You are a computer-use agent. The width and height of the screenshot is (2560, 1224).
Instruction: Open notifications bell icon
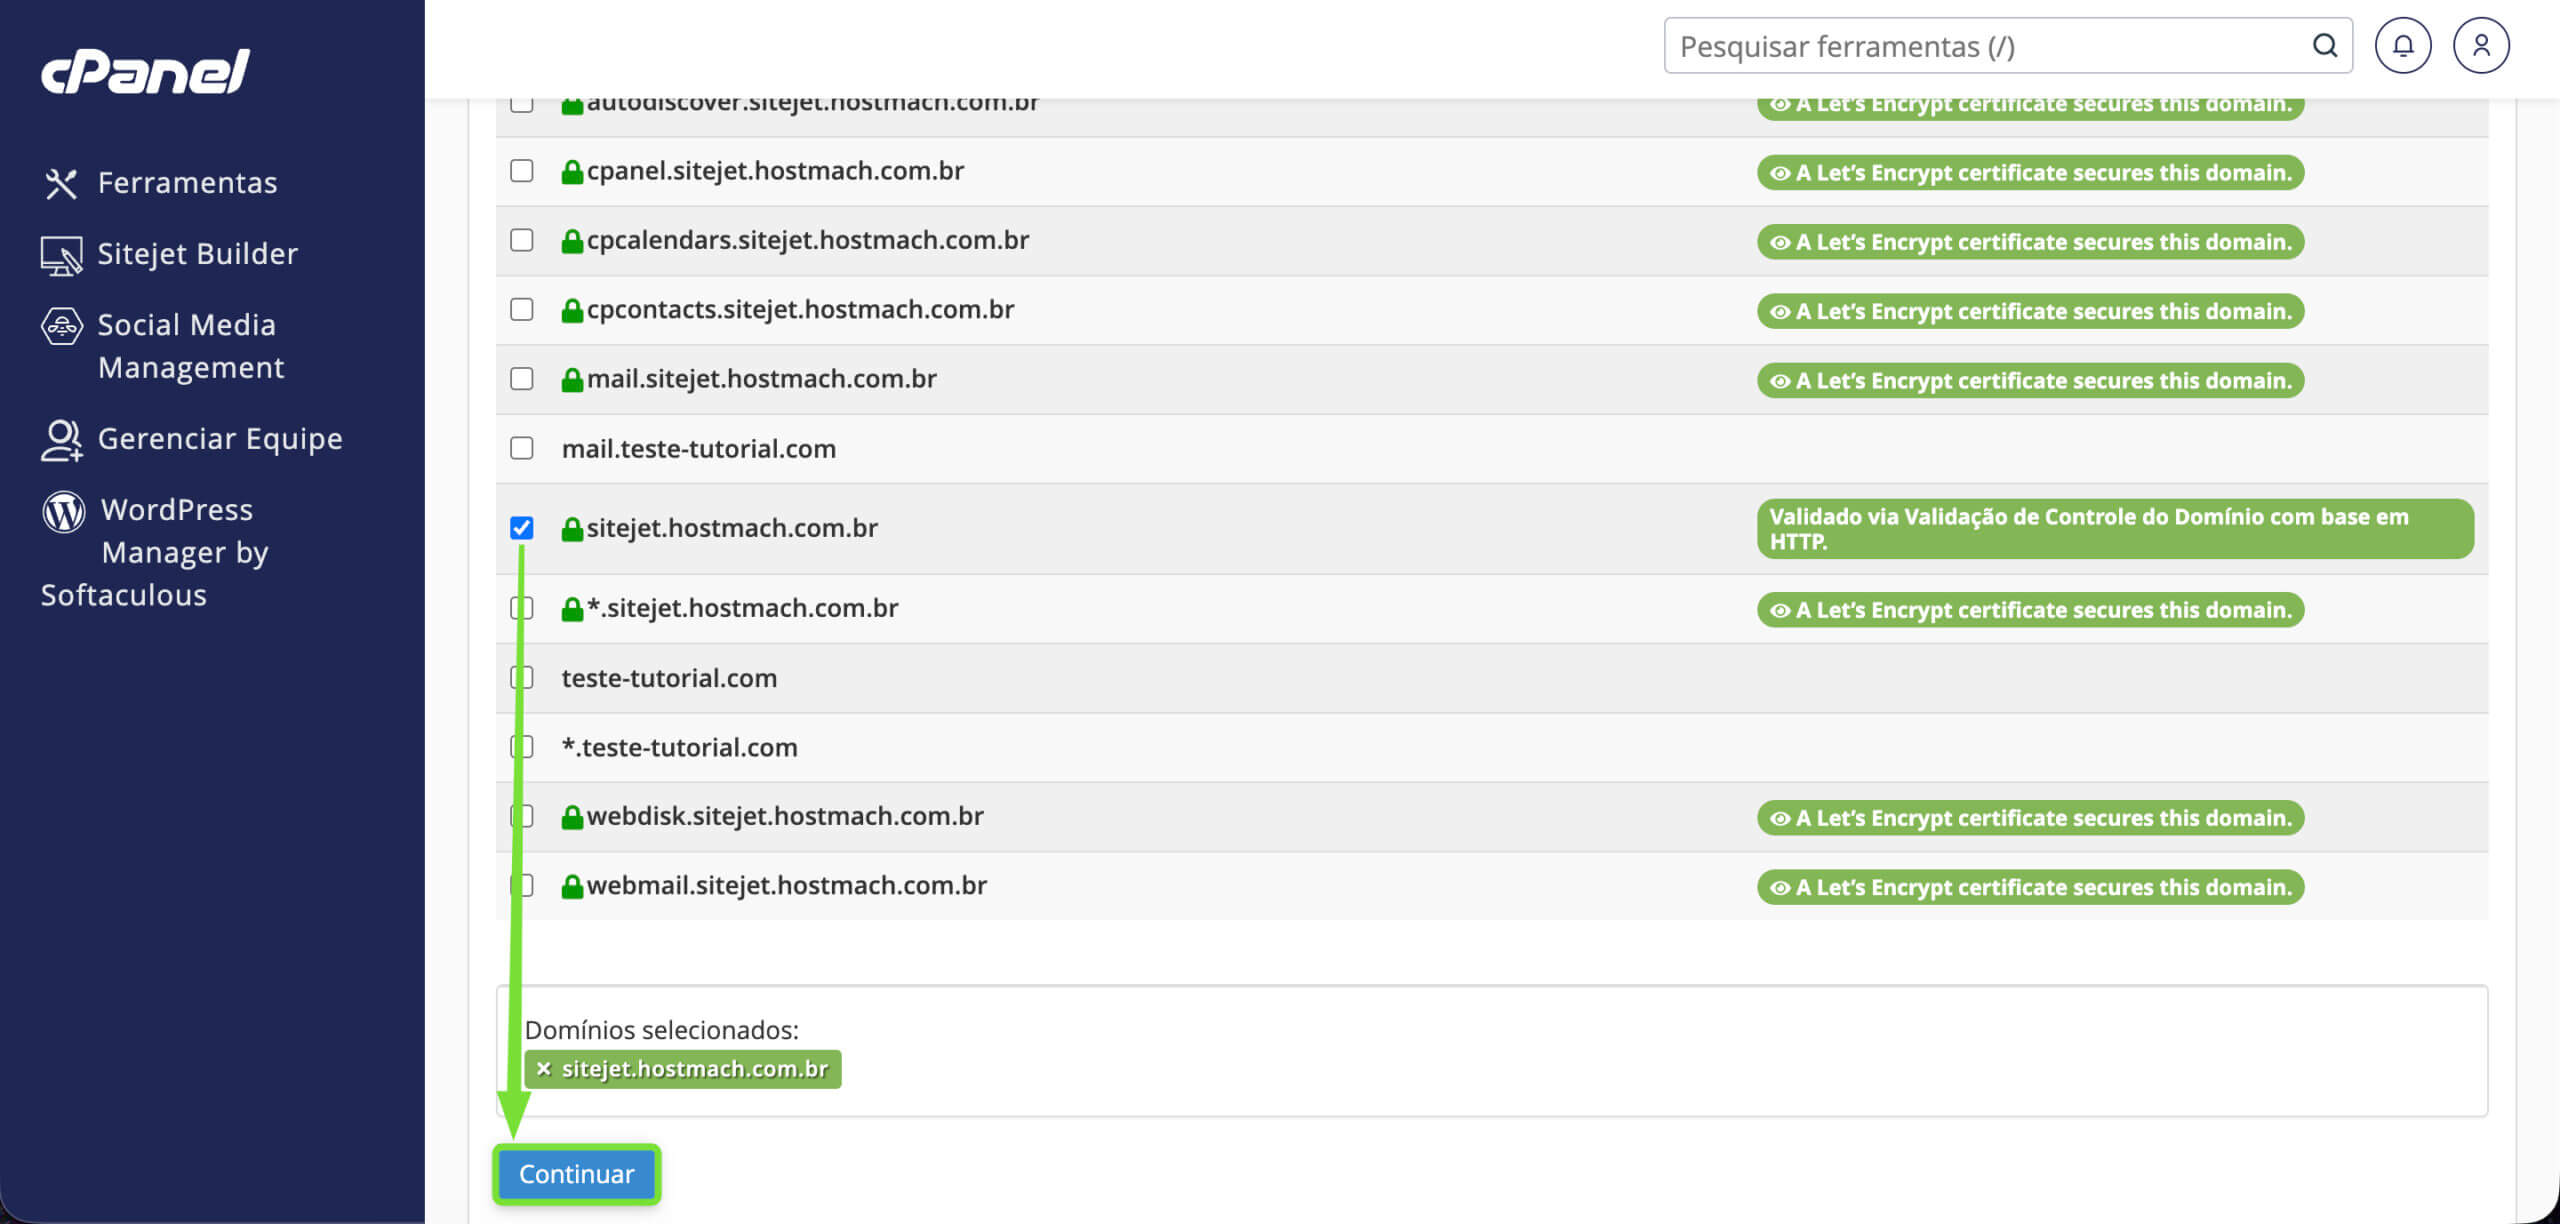click(x=2402, y=46)
